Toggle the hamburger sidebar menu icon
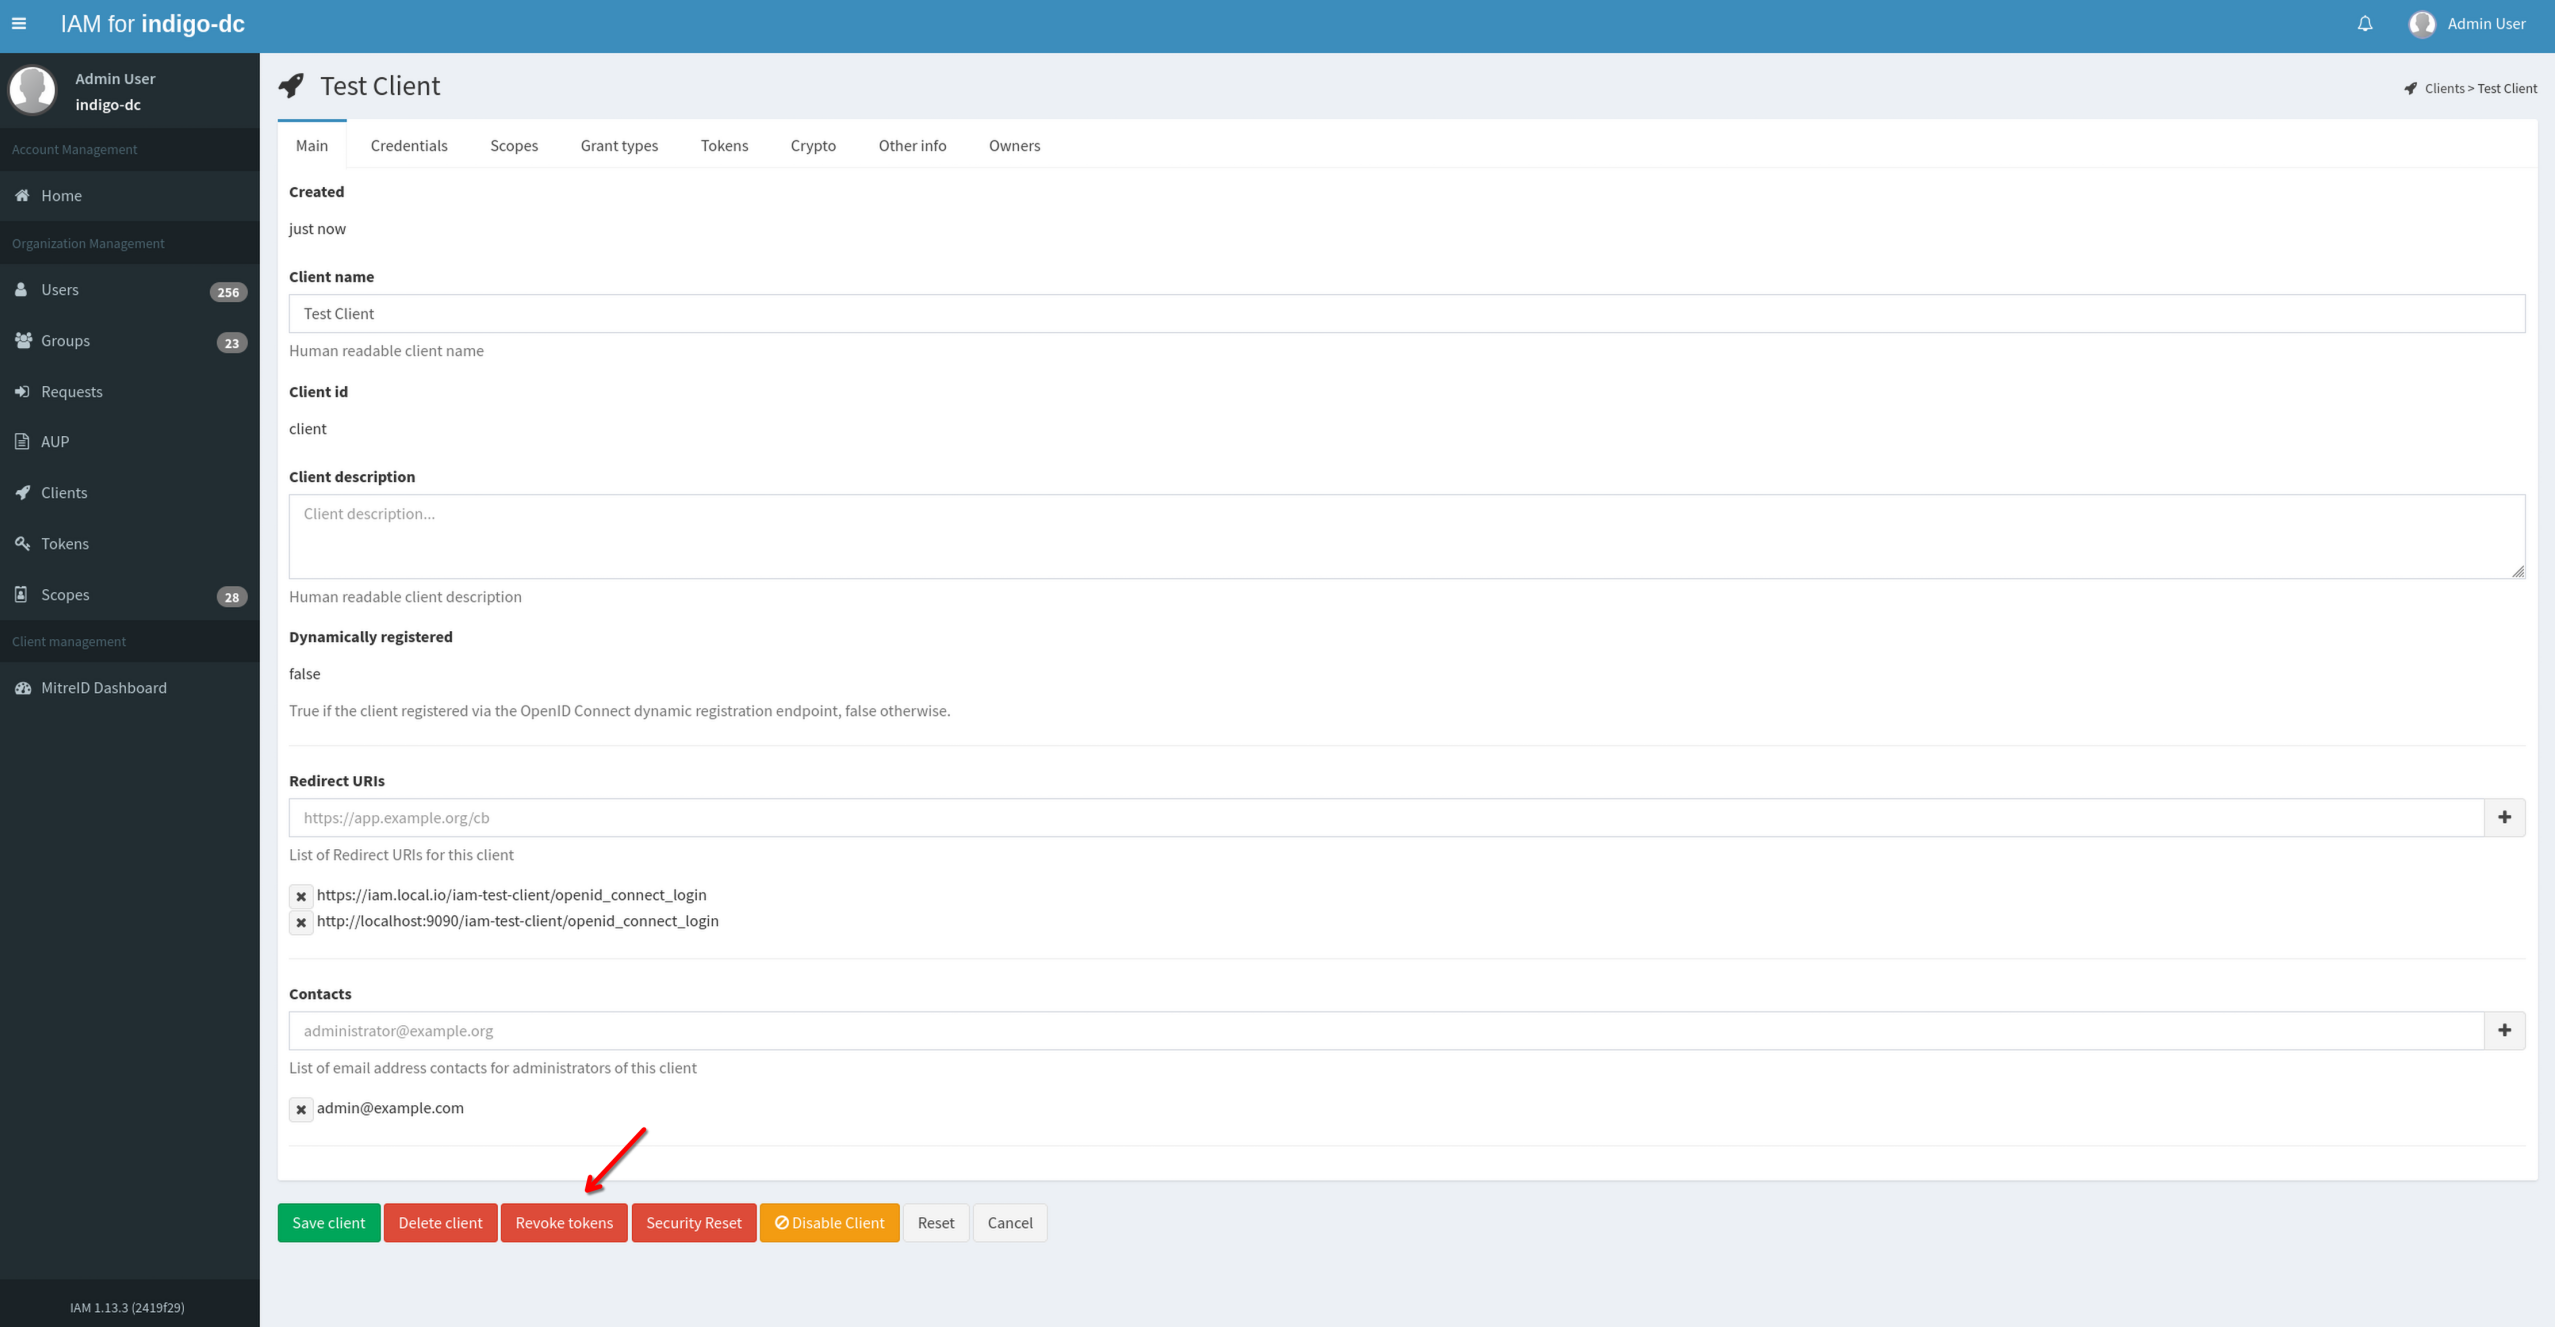Viewport: 2555px width, 1327px height. (x=19, y=24)
